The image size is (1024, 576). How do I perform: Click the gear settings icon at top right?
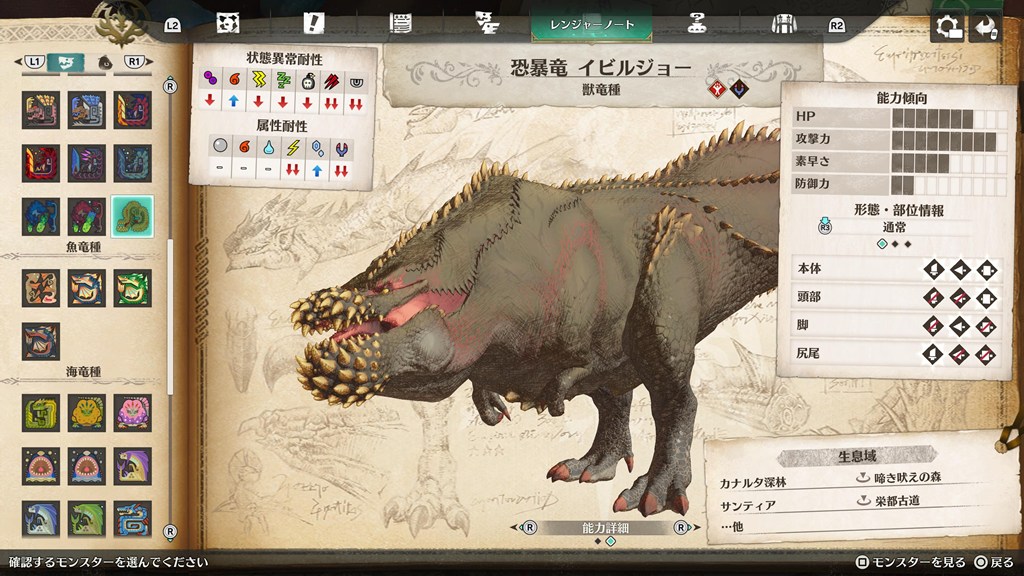[947, 27]
